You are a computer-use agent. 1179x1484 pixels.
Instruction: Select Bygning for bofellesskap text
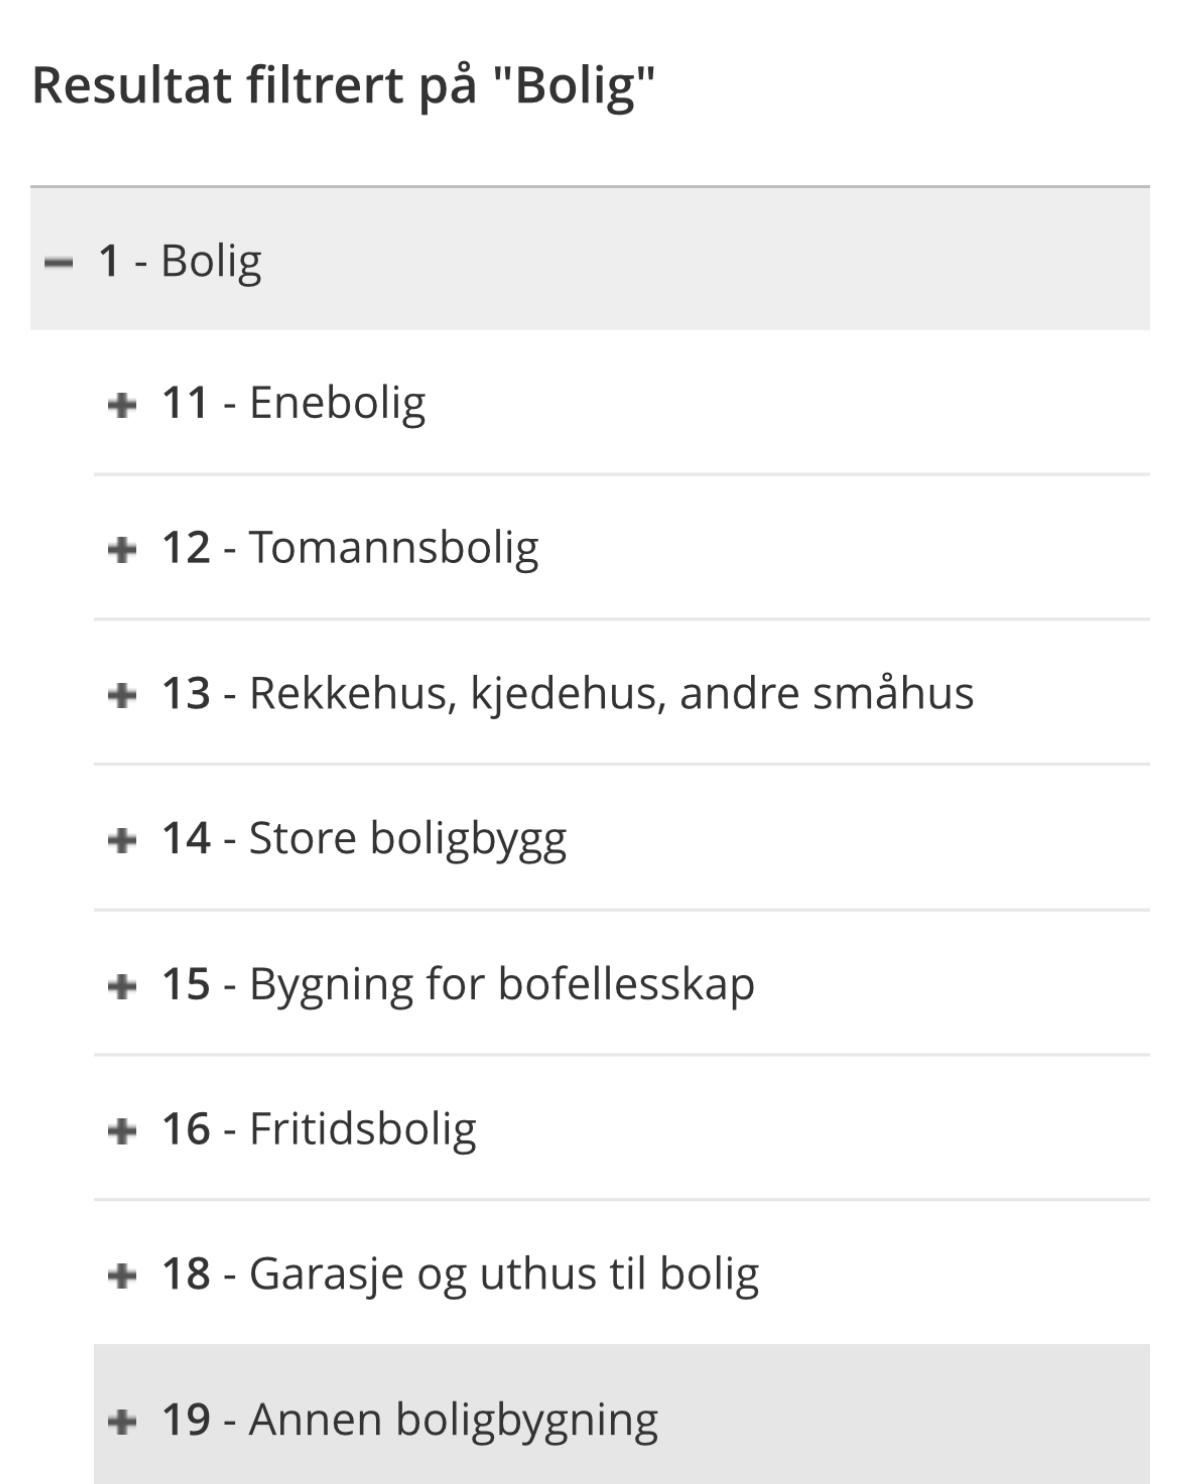click(x=501, y=984)
